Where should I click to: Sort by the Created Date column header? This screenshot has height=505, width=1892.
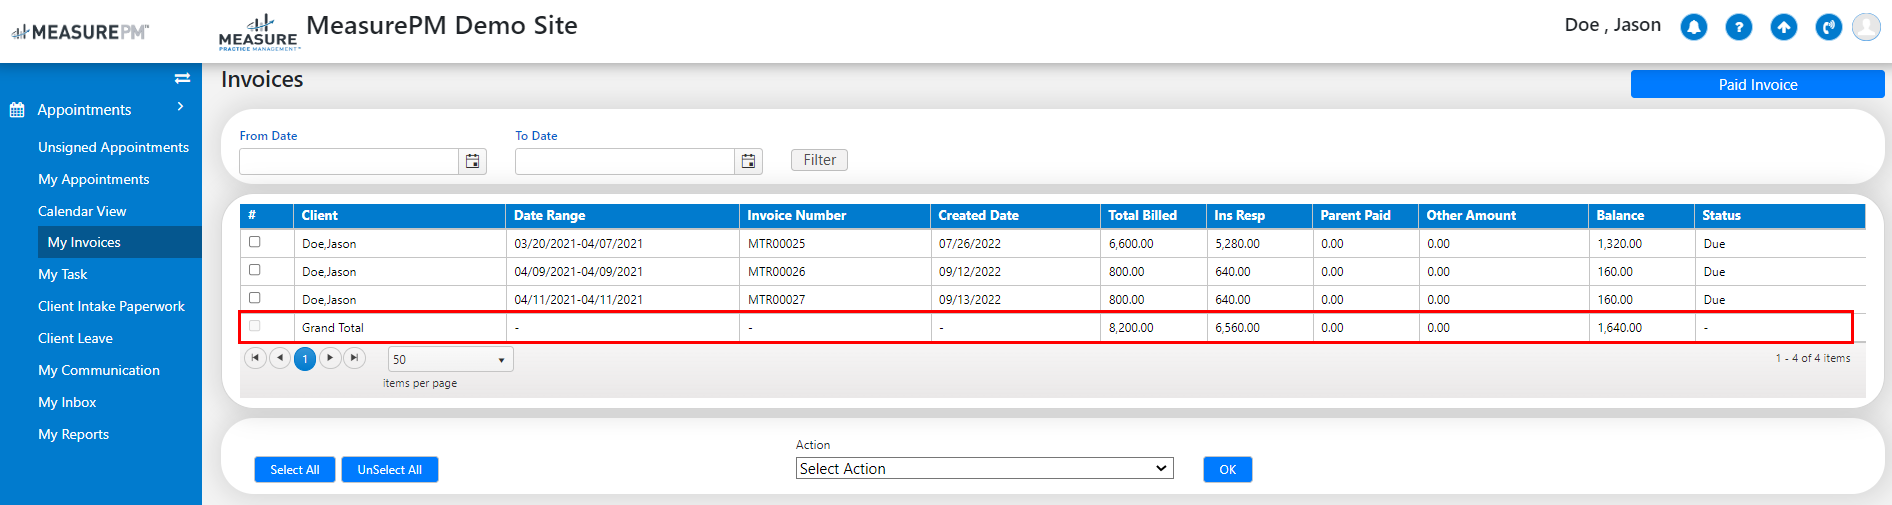[x=1015, y=215]
